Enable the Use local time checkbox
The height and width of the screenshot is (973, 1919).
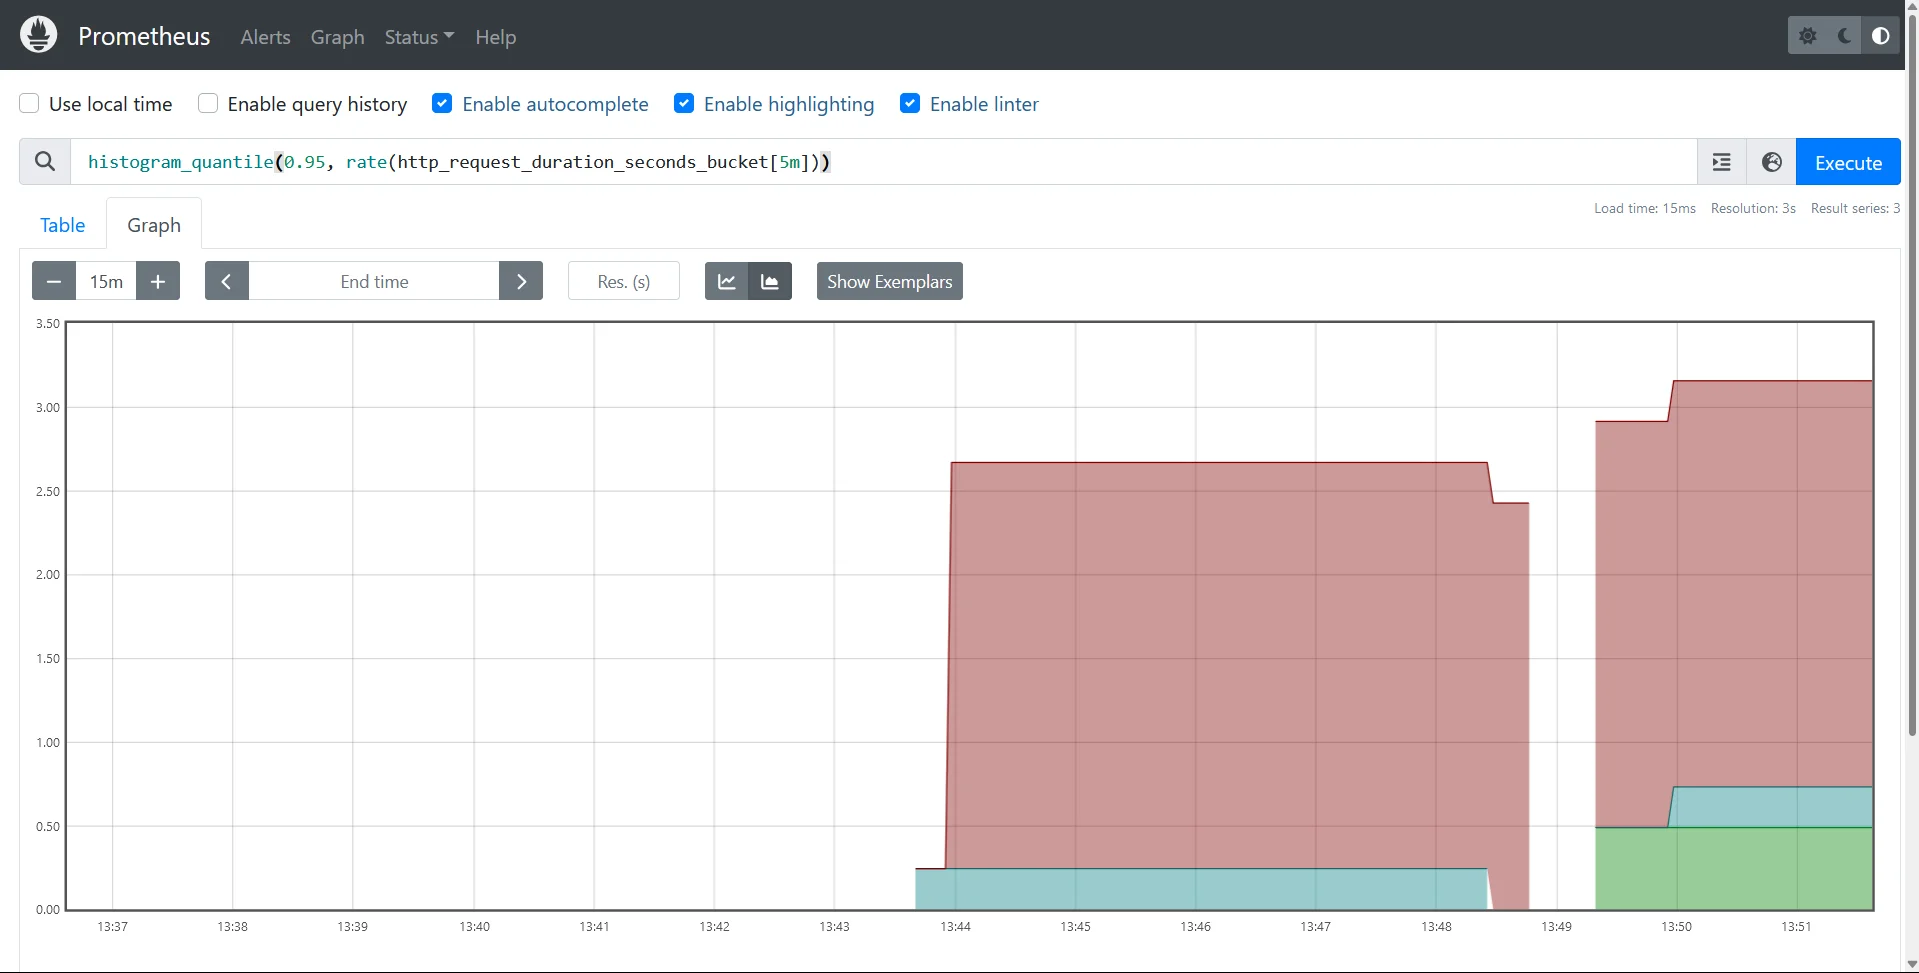[x=29, y=103]
